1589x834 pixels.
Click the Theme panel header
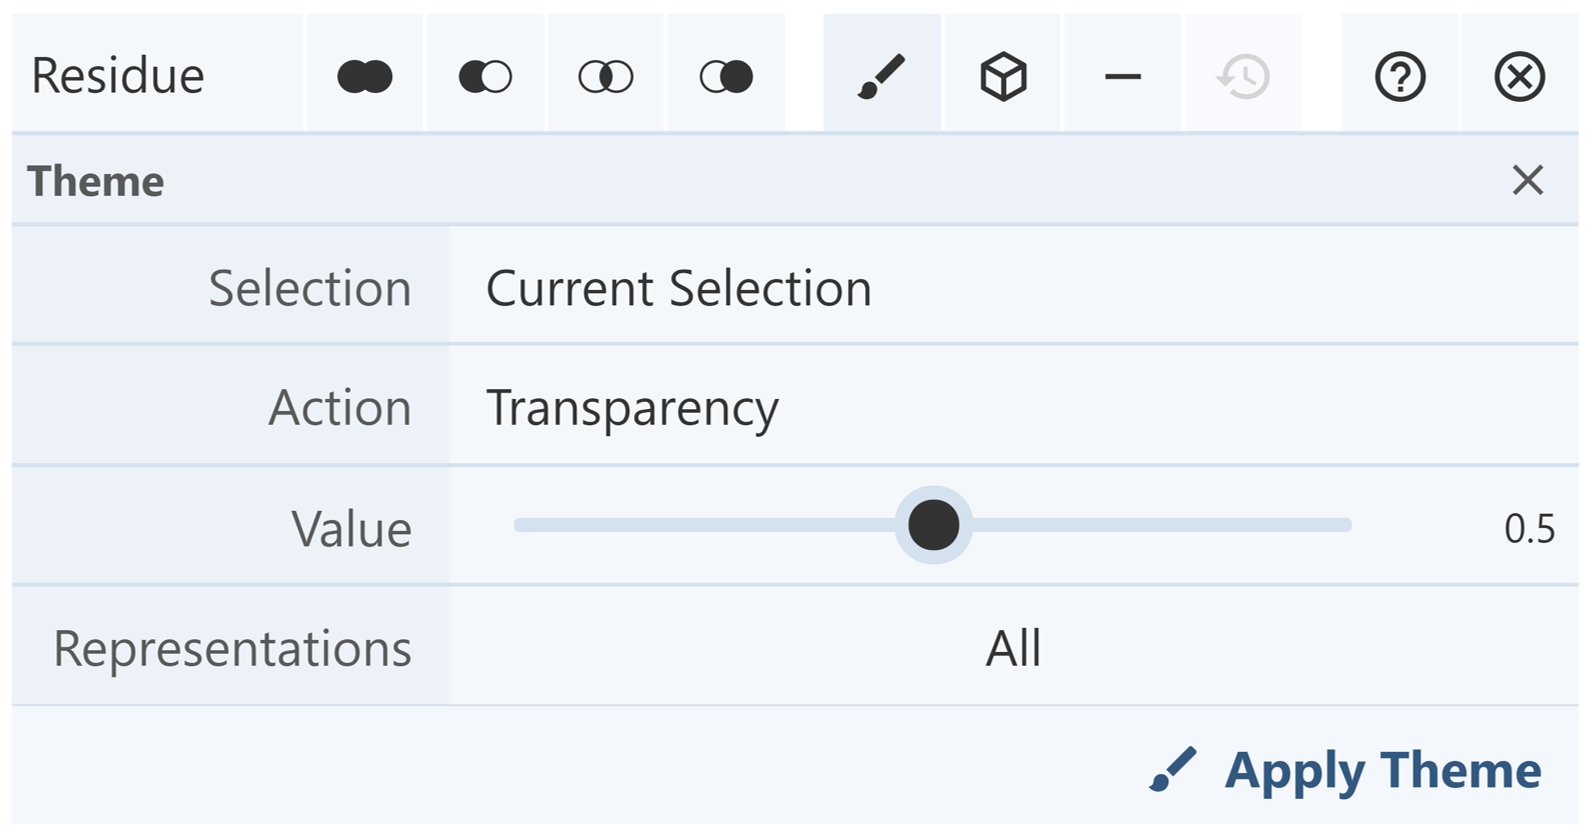click(x=700, y=181)
